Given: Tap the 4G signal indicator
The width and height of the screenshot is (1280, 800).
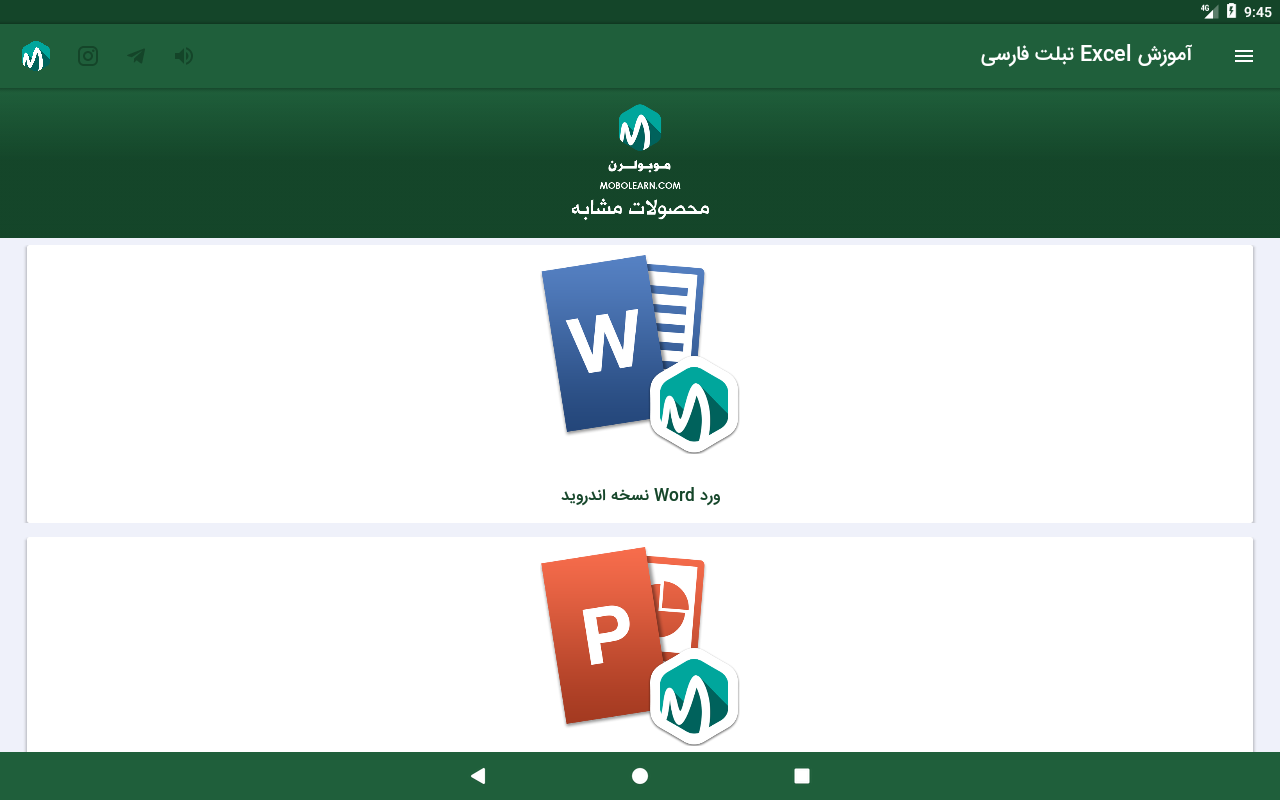Looking at the screenshot, I should (1209, 11).
